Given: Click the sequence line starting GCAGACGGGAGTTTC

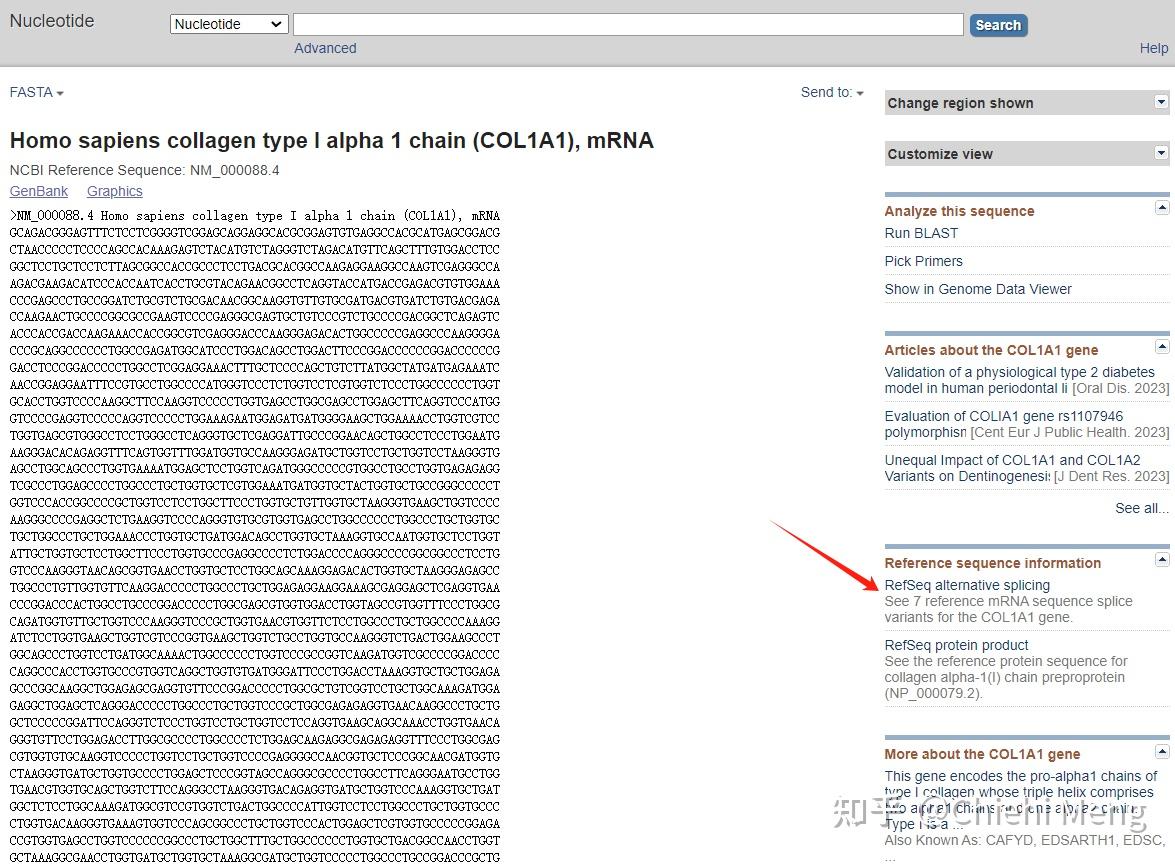Looking at the screenshot, I should [255, 233].
